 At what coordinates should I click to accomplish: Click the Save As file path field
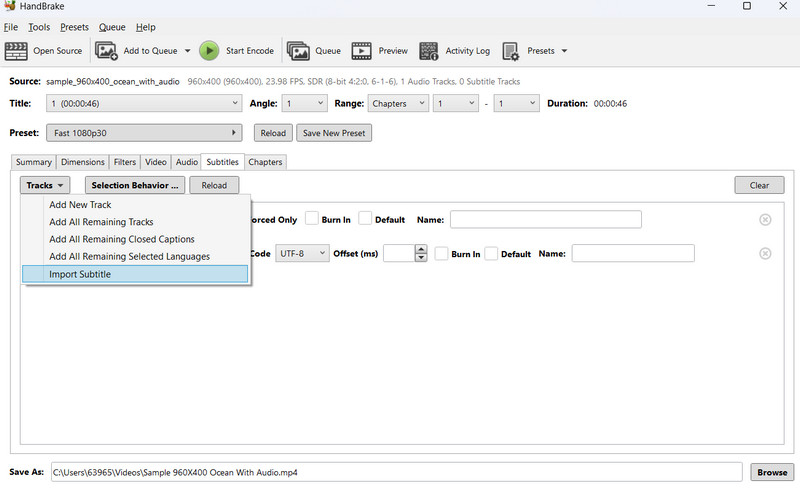pos(396,472)
